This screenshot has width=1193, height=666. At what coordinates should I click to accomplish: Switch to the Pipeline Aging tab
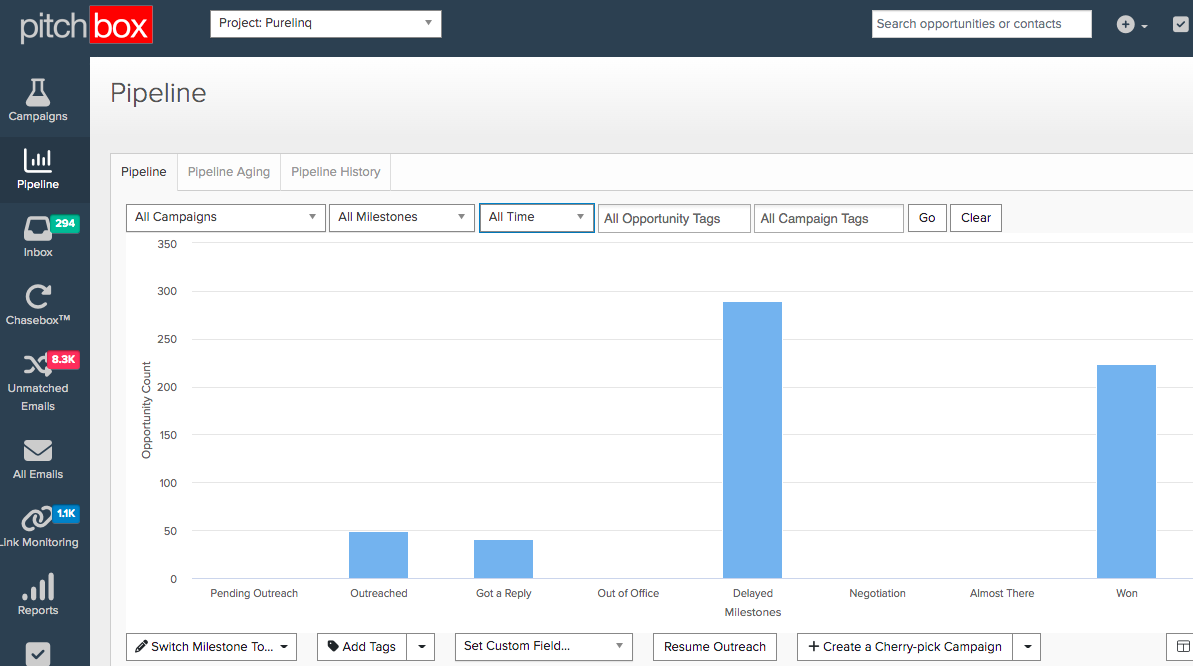pos(229,172)
